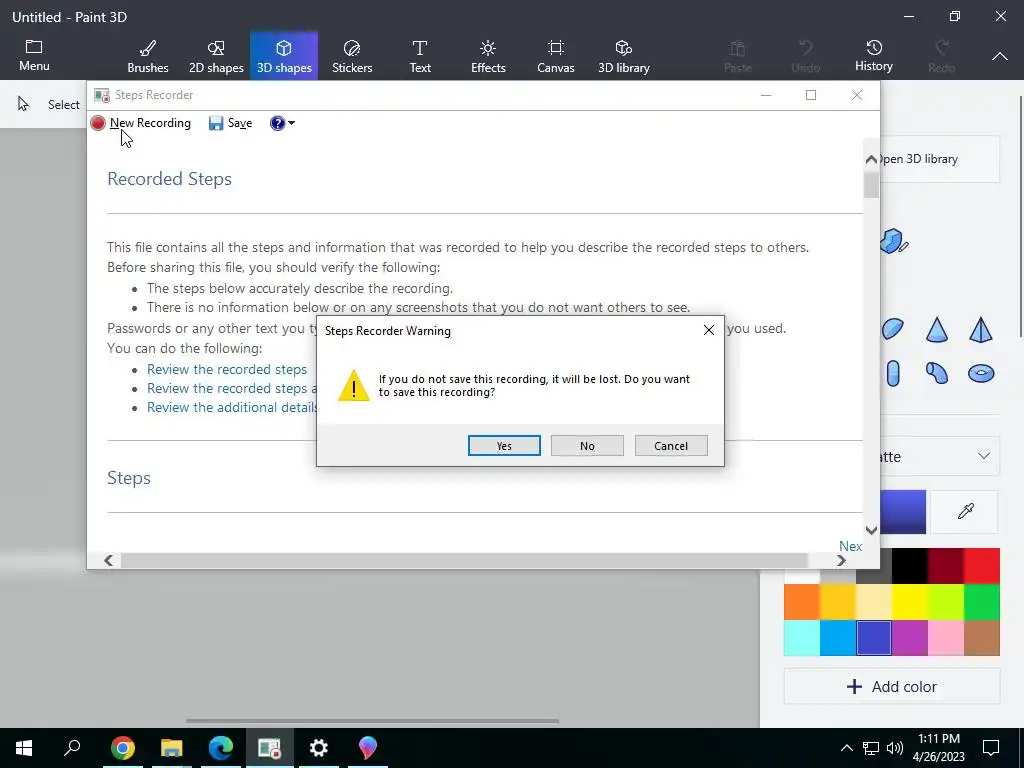Pick the orange color swatch
The image size is (1024, 768).
tap(801, 602)
